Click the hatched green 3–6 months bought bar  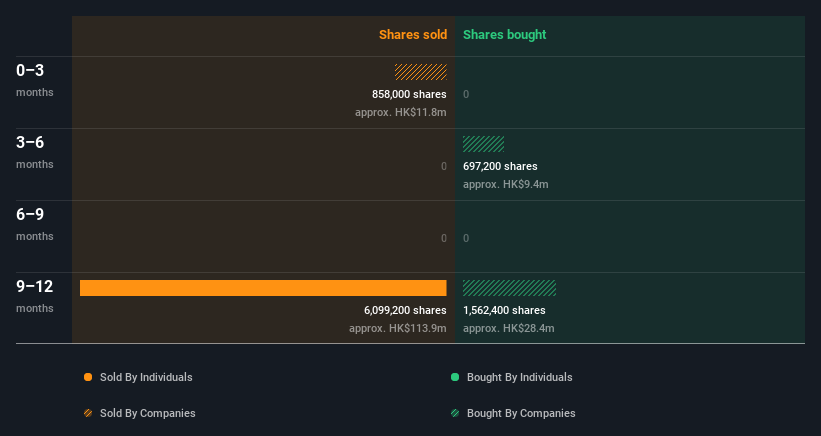click(x=484, y=144)
